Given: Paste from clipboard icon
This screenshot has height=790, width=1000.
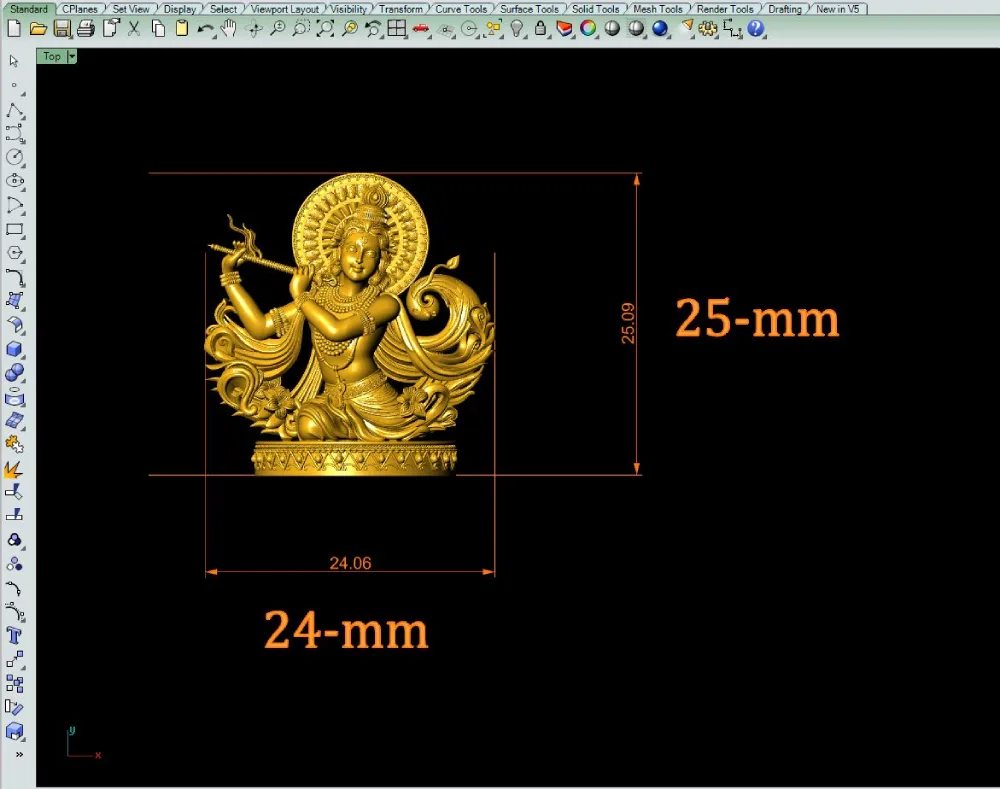Looking at the screenshot, I should click(x=182, y=29).
